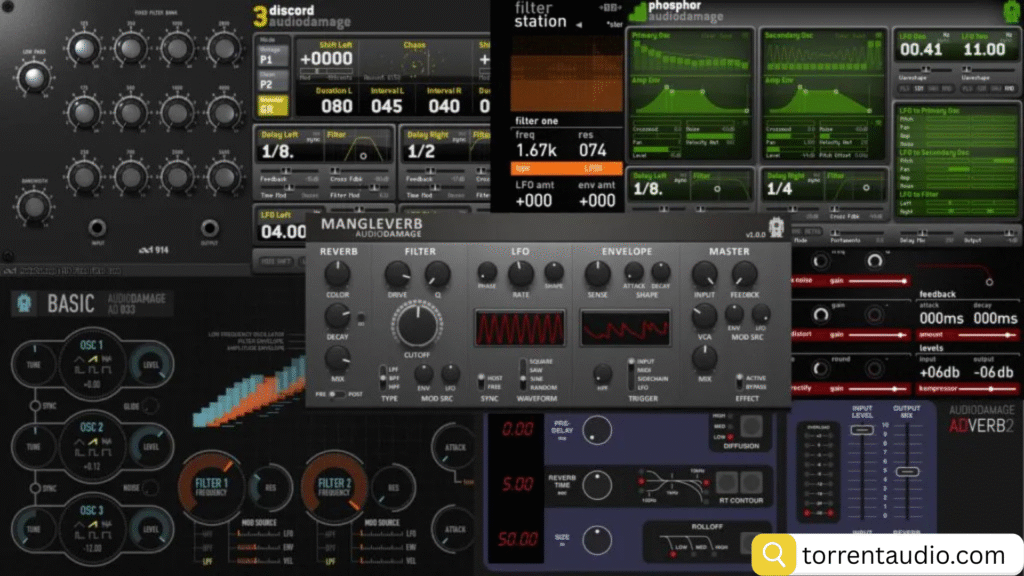The width and height of the screenshot is (1024, 576).
Task: Click the Mangleverb LFO waveform display
Action: click(x=518, y=329)
